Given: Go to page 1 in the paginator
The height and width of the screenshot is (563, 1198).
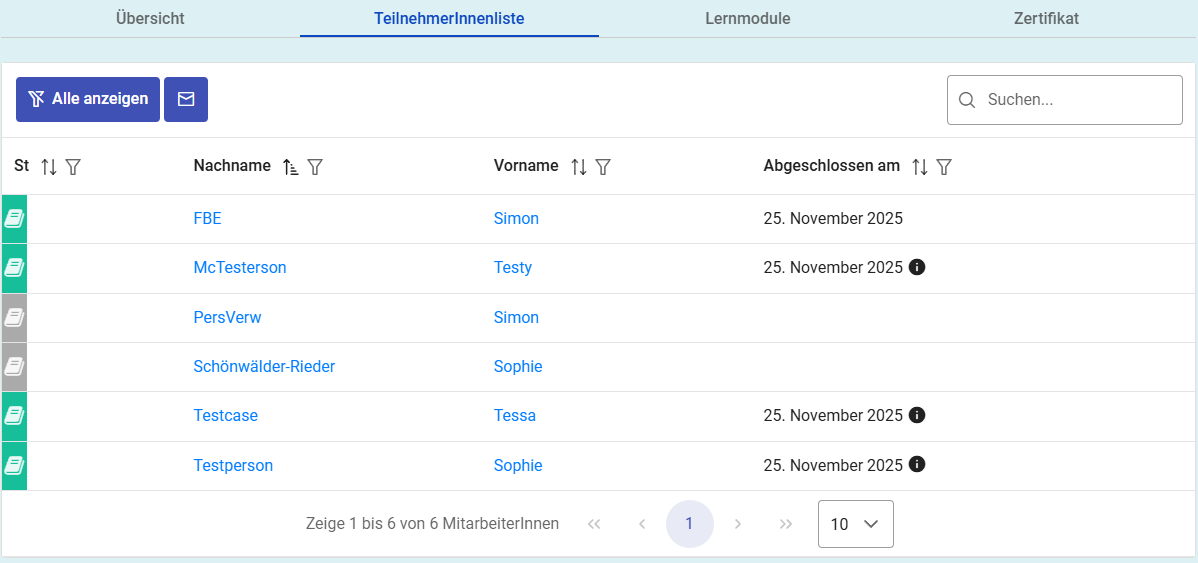Looking at the screenshot, I should (x=689, y=524).
